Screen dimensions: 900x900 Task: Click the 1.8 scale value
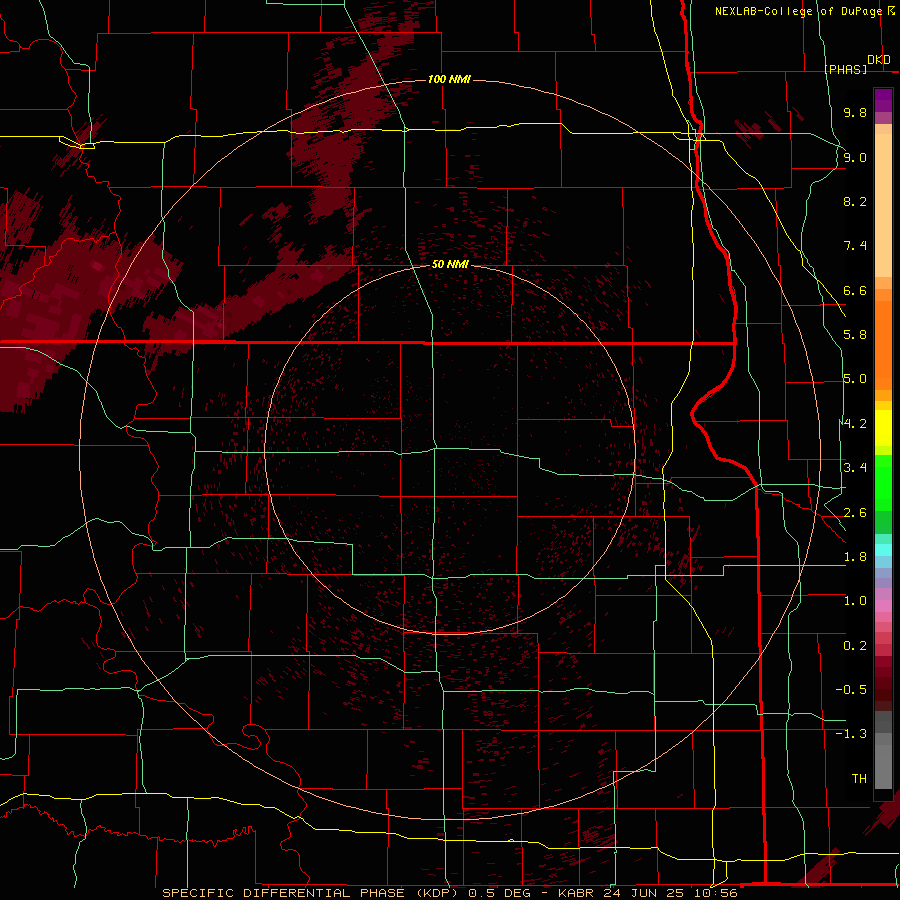coord(855,557)
